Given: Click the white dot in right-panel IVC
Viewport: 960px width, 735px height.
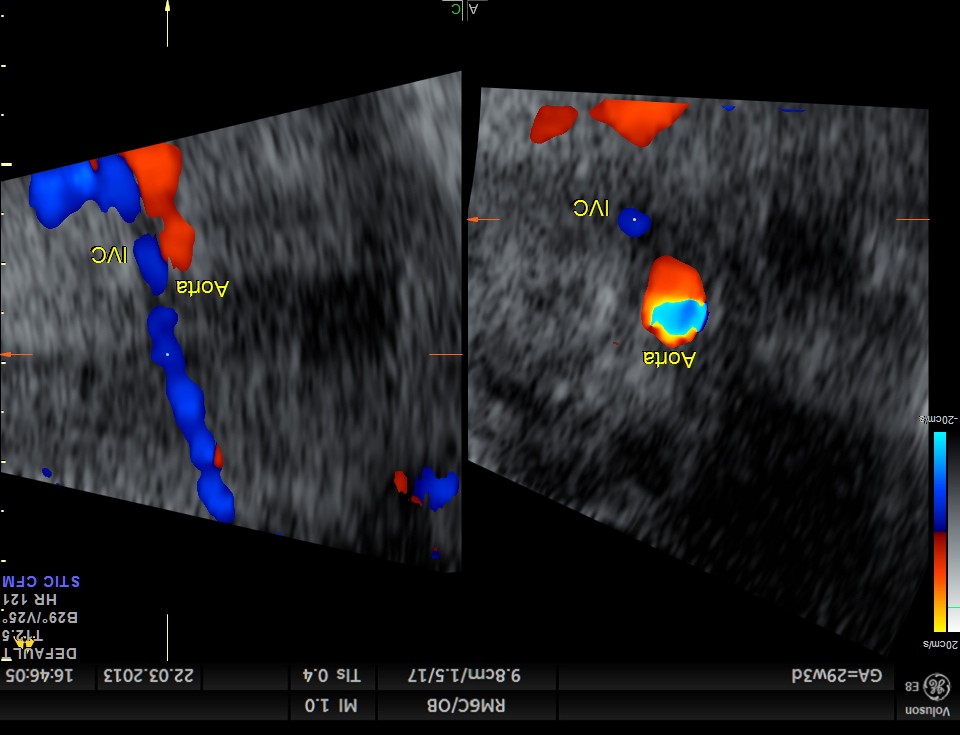Looking at the screenshot, I should (x=634, y=217).
